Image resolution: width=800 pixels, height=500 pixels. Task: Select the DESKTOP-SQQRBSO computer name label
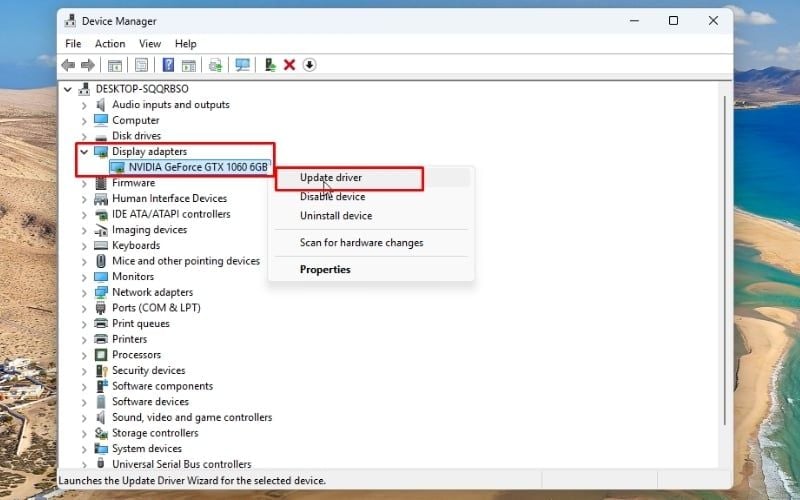[142, 89]
